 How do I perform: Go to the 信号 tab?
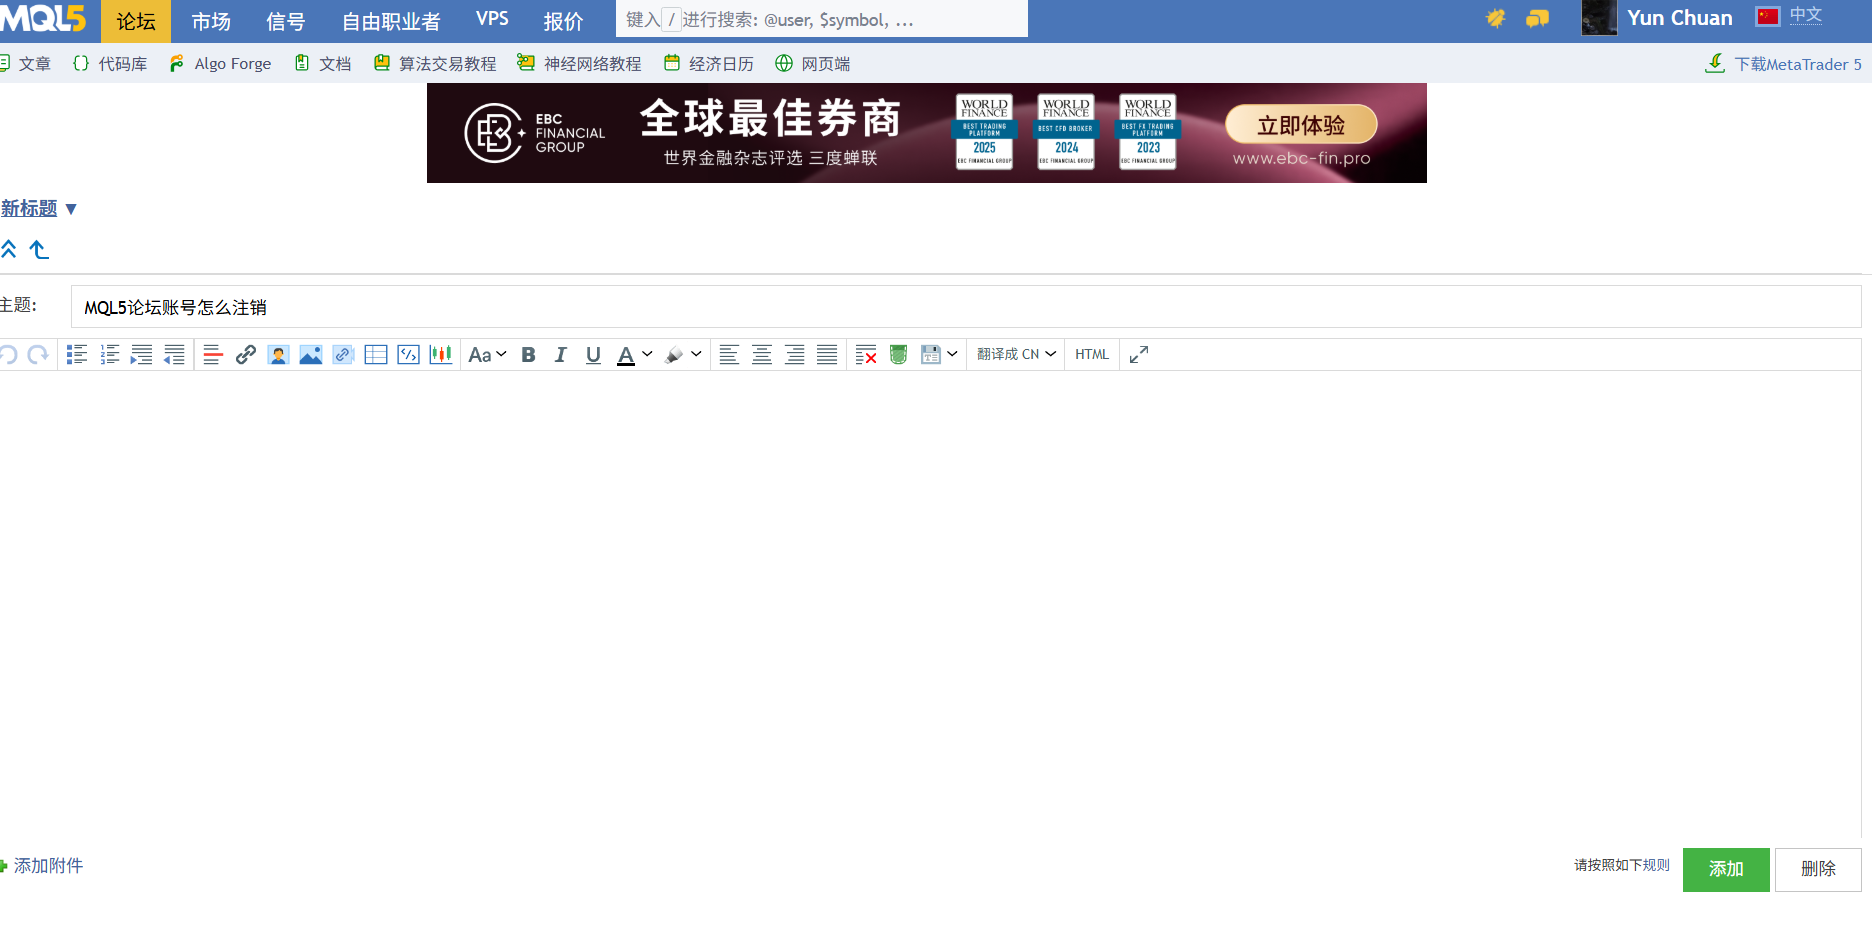(x=286, y=21)
